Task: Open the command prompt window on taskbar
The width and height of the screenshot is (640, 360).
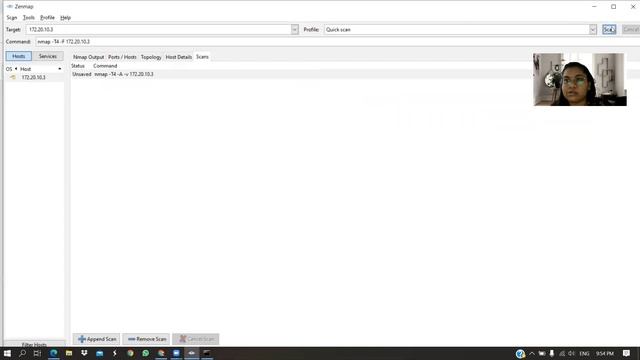Action: coord(207,353)
